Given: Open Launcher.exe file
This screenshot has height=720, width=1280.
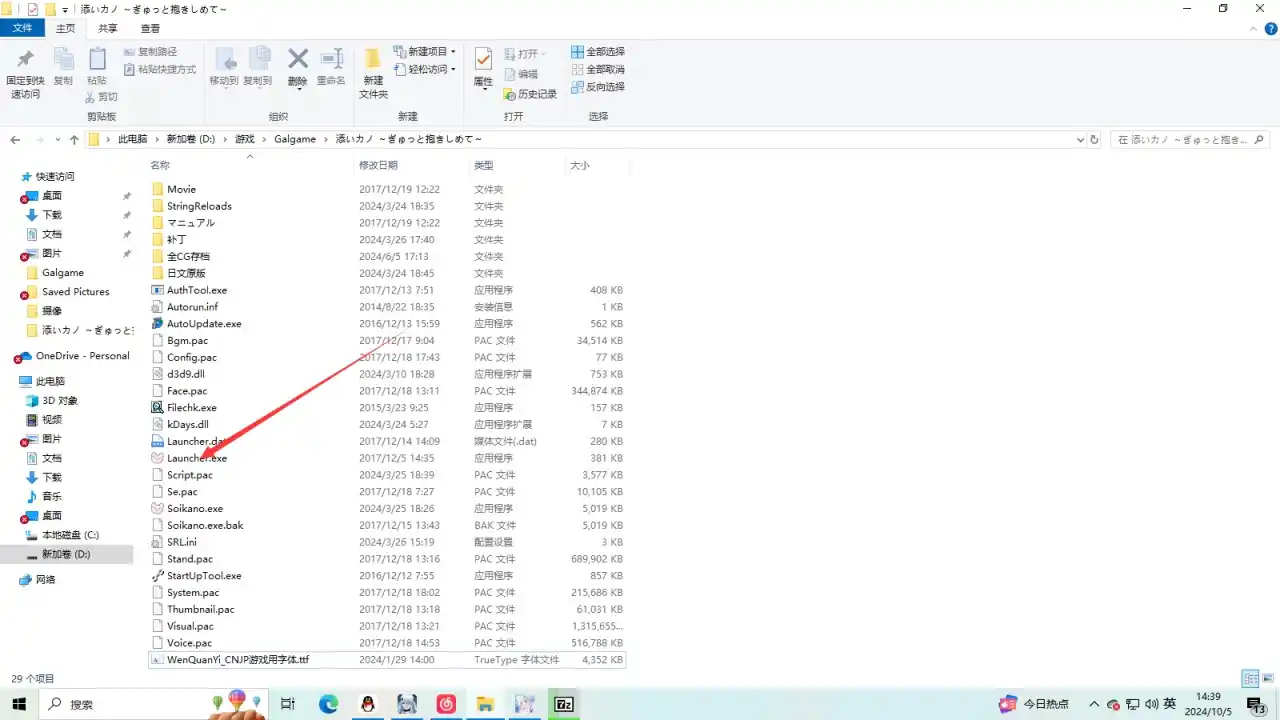Looking at the screenshot, I should [x=197, y=458].
